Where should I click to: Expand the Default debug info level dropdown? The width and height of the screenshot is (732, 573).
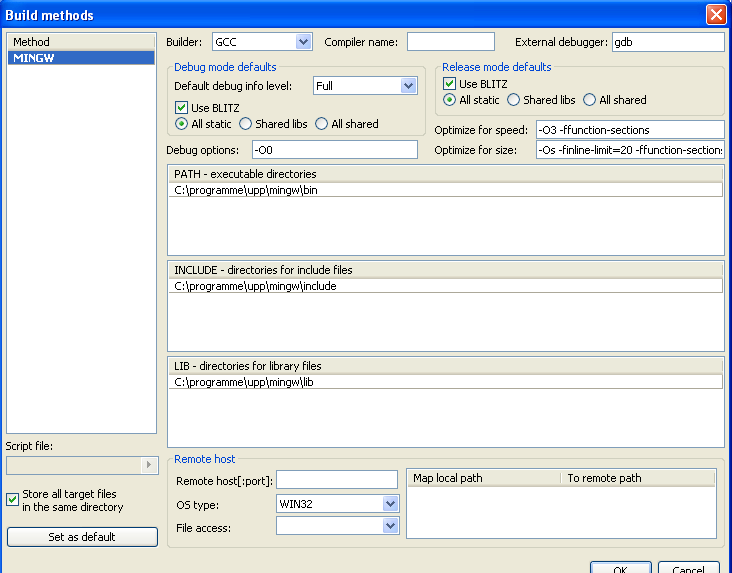pos(408,86)
